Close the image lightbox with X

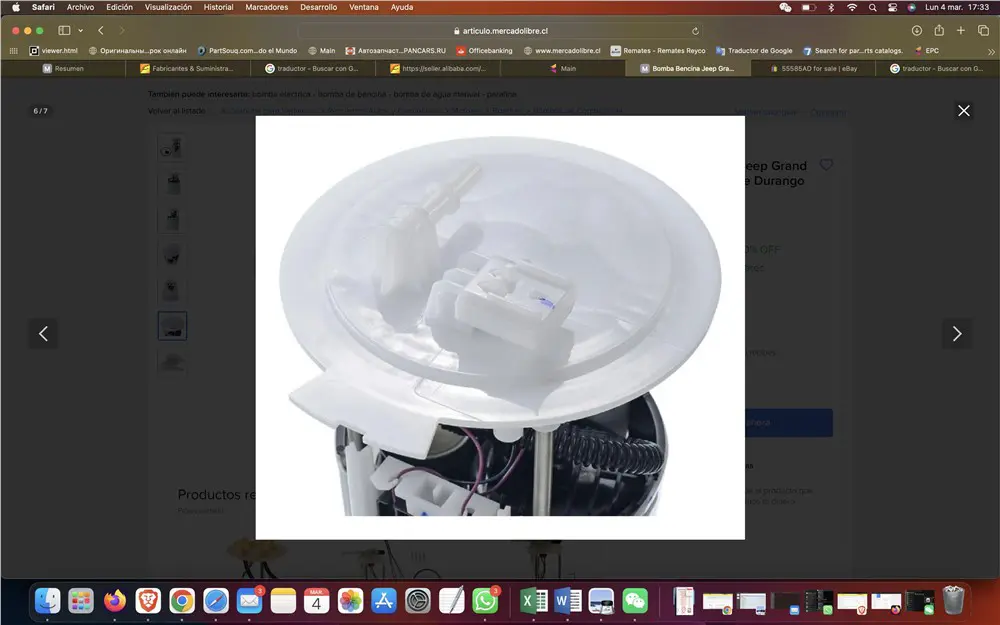[x=963, y=111]
